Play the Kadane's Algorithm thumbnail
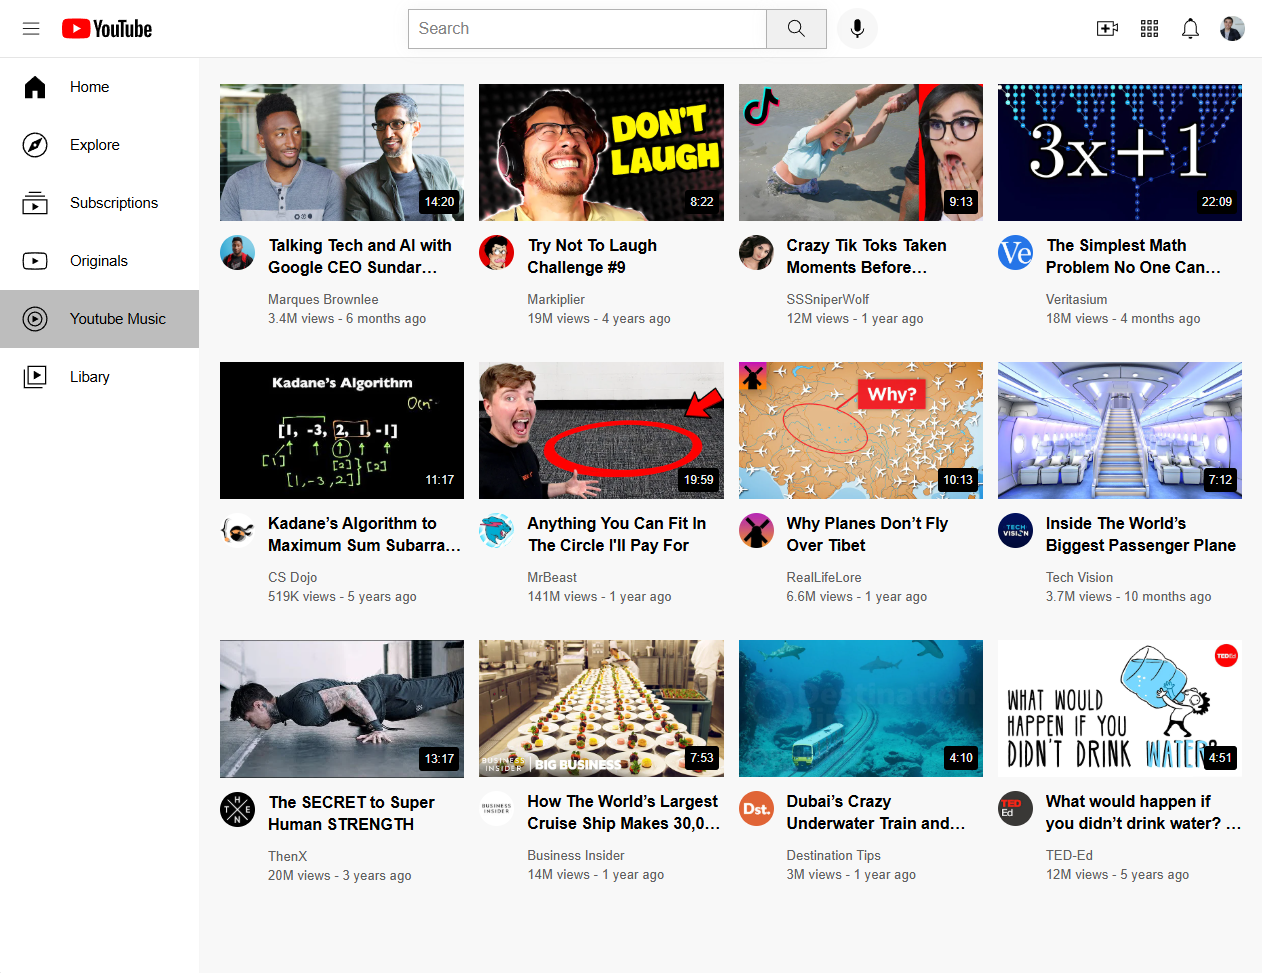The width and height of the screenshot is (1262, 973). [342, 430]
